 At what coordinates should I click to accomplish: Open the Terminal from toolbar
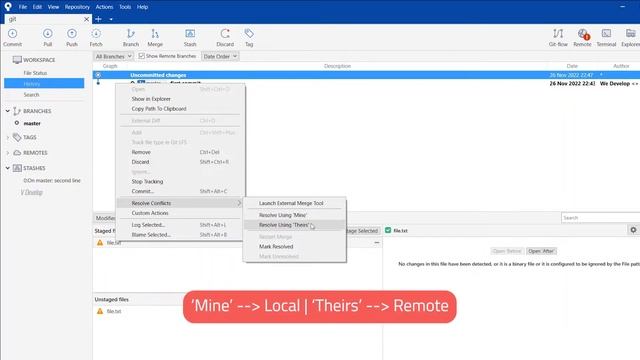pyautogui.click(x=606, y=37)
